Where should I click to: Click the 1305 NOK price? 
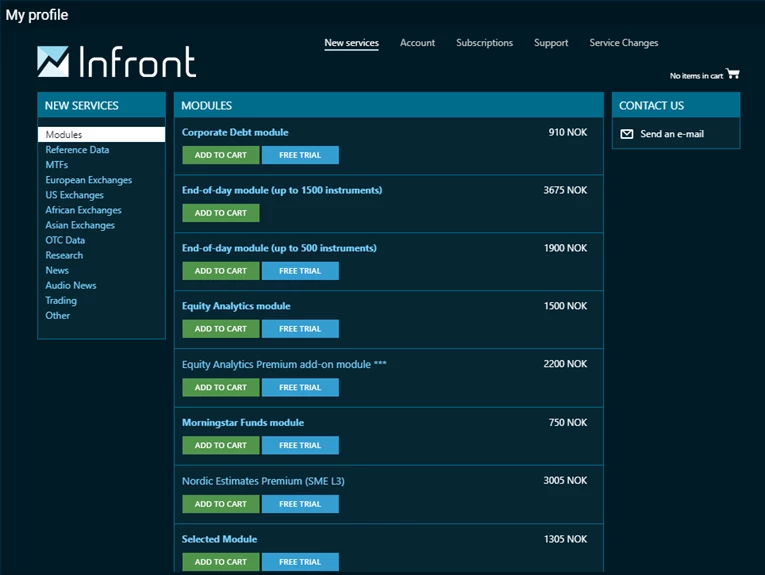click(565, 539)
